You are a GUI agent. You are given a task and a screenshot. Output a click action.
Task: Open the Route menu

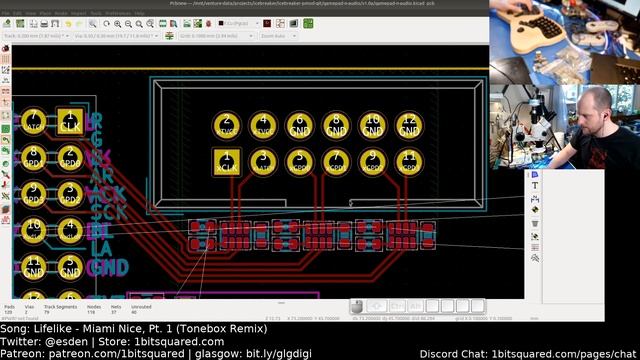coord(61,13)
